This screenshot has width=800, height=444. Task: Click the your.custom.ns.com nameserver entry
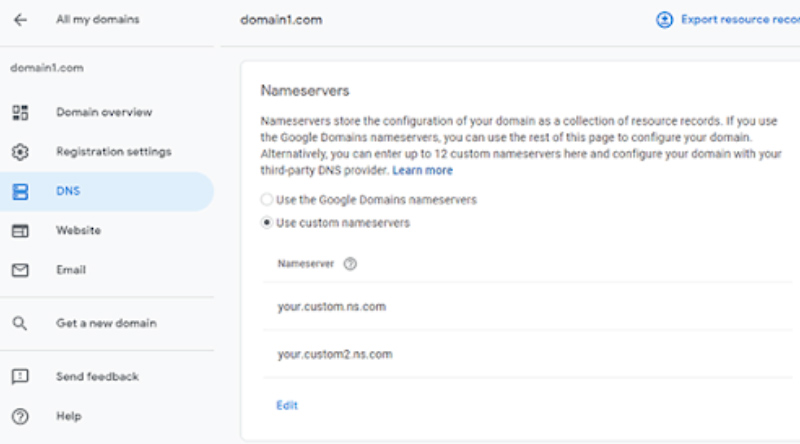[332, 307]
